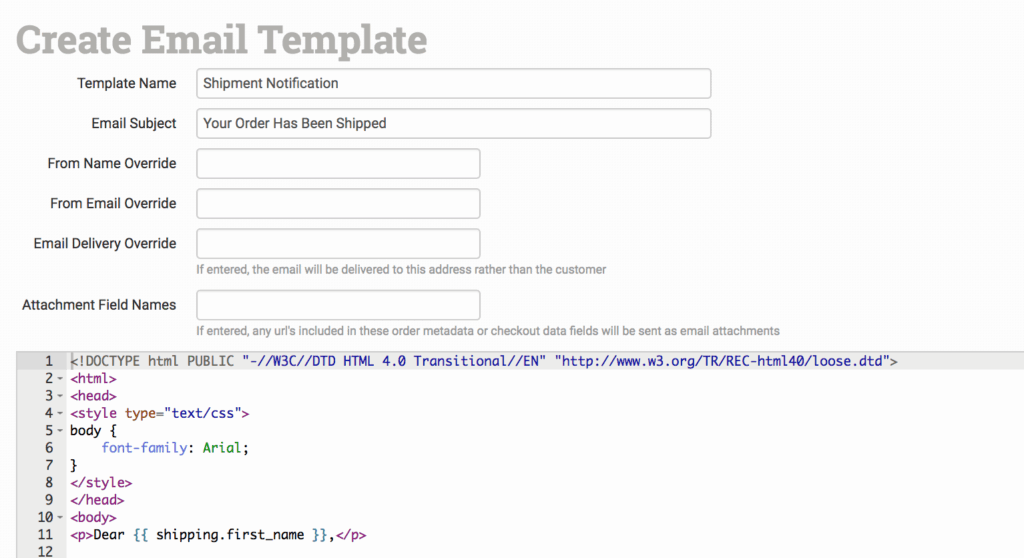Fold the head tag on line 3
1024x558 pixels.
coord(60,396)
